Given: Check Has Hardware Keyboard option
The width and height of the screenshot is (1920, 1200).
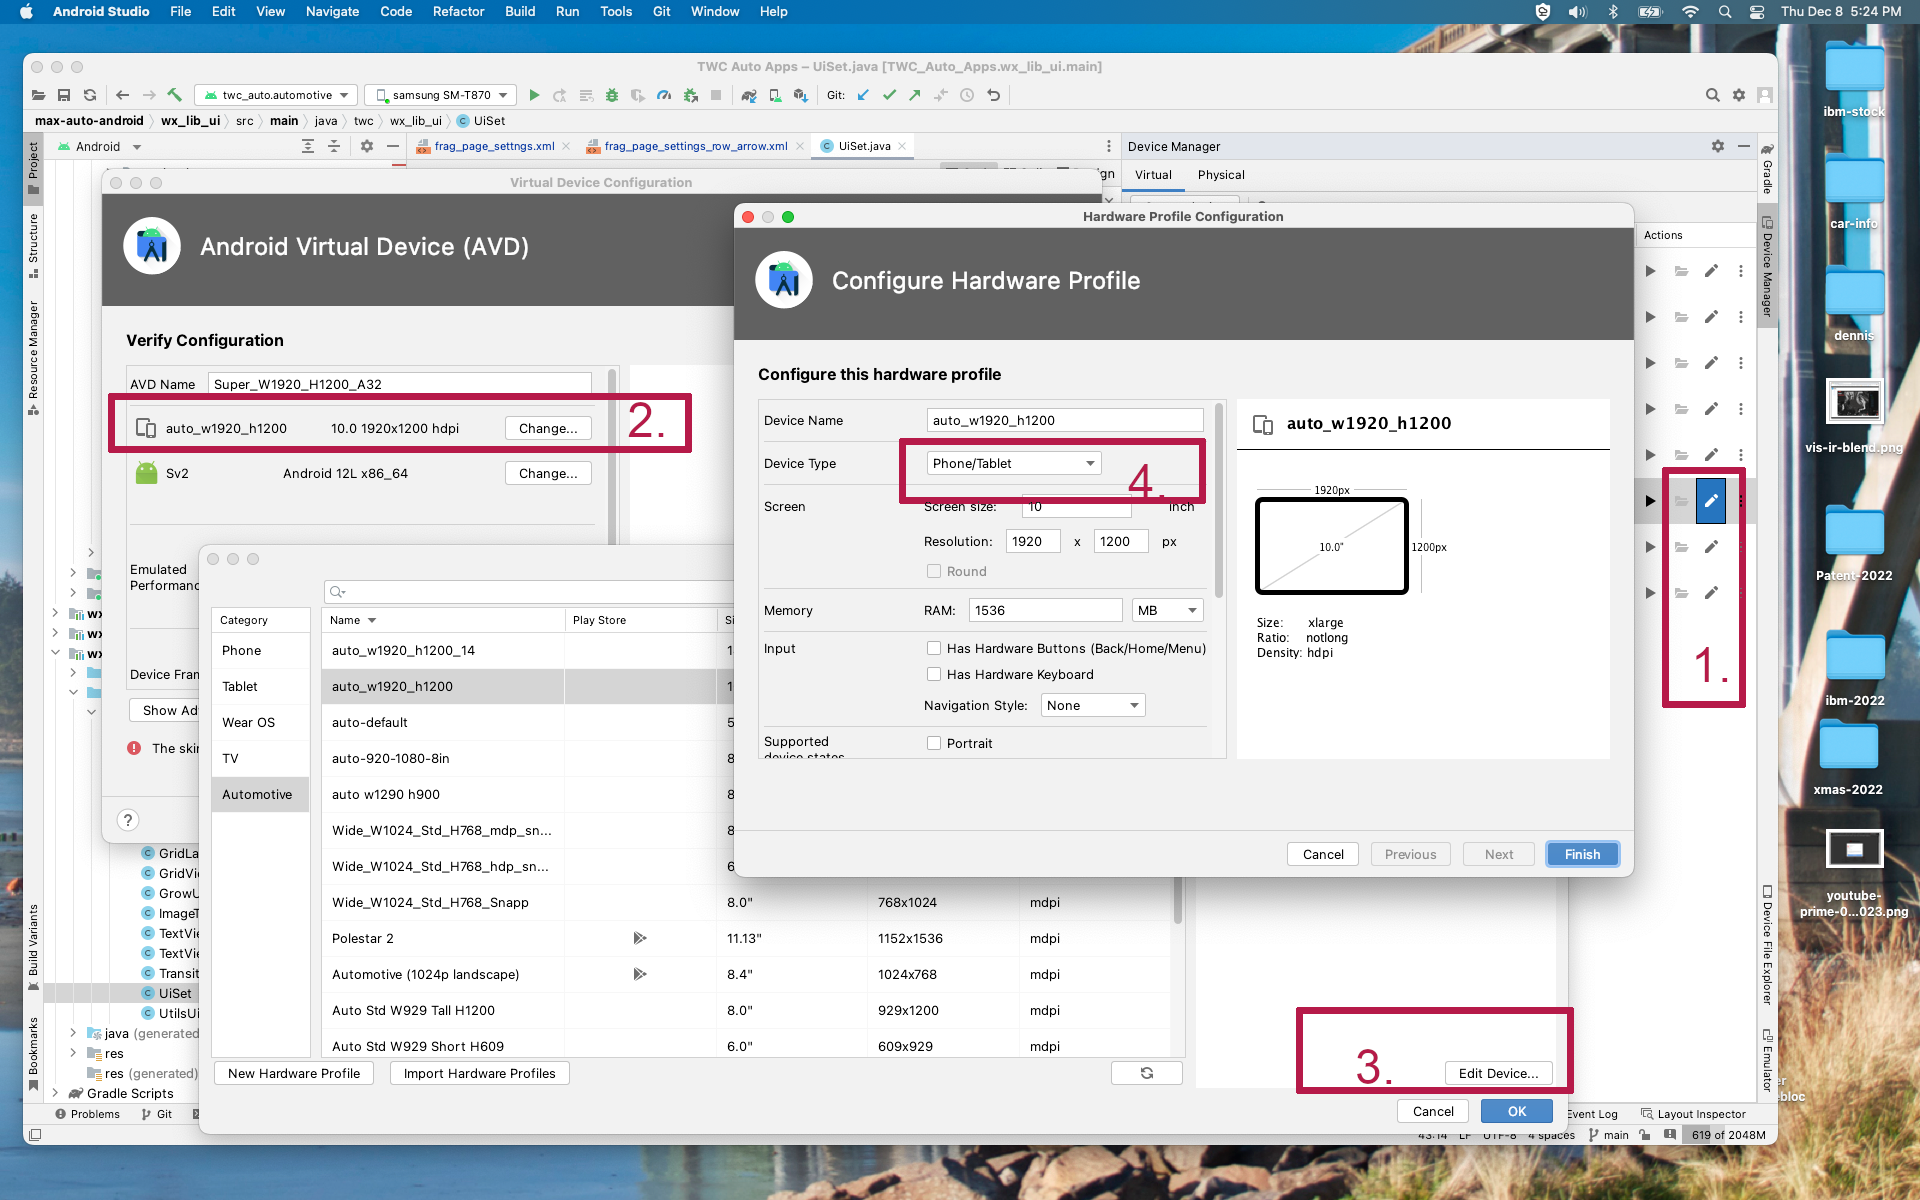Looking at the screenshot, I should pos(934,674).
